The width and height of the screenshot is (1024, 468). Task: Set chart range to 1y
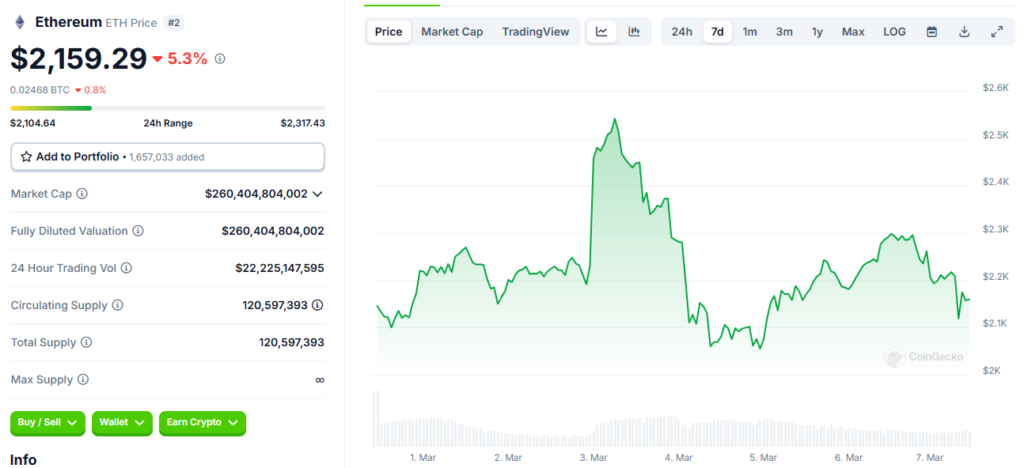[x=818, y=31]
